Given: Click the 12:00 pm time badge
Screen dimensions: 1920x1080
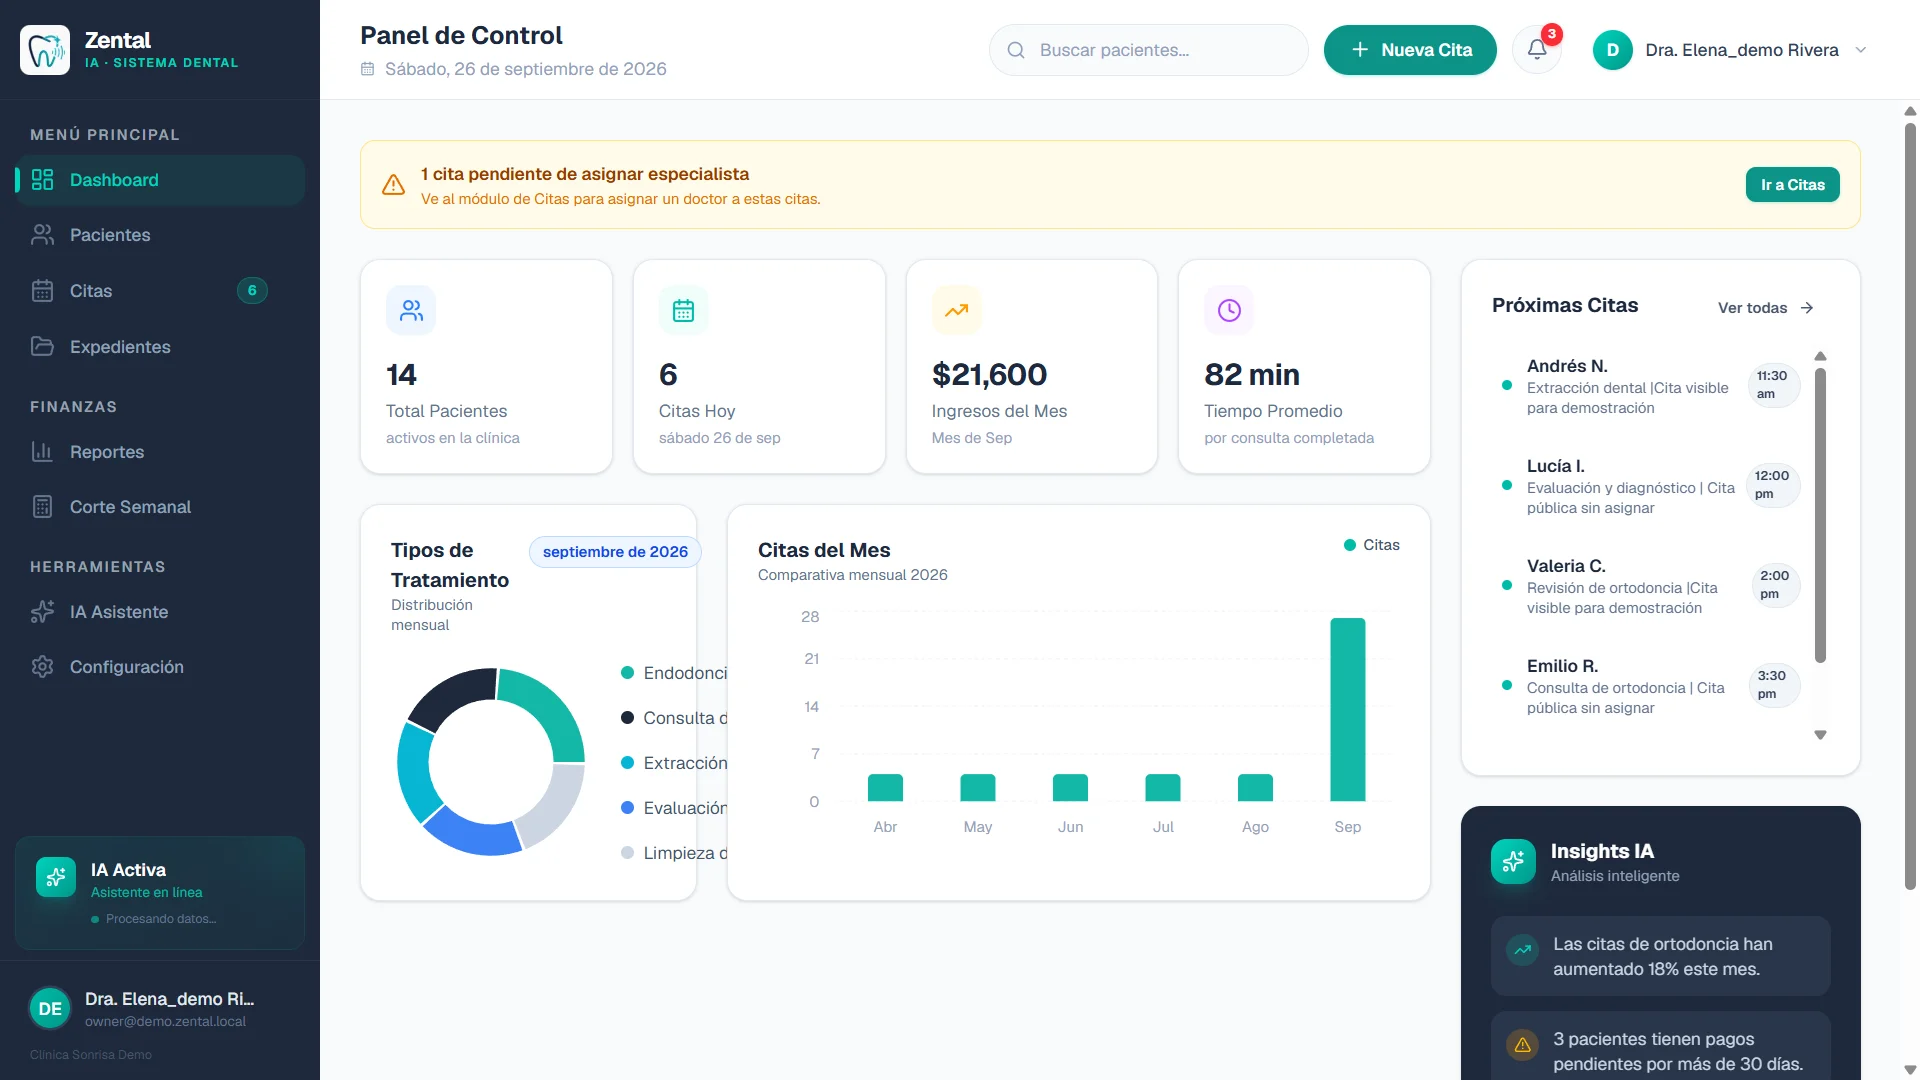Looking at the screenshot, I should coord(1772,485).
